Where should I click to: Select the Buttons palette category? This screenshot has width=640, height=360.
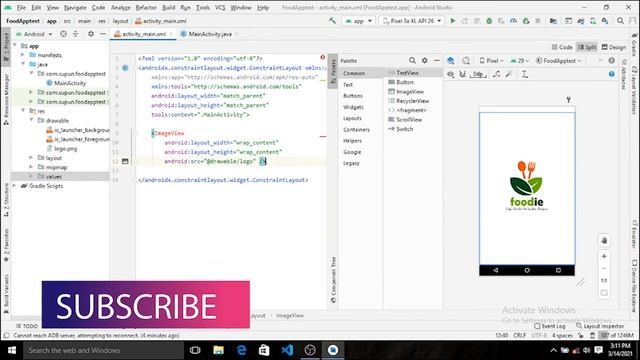click(x=353, y=96)
